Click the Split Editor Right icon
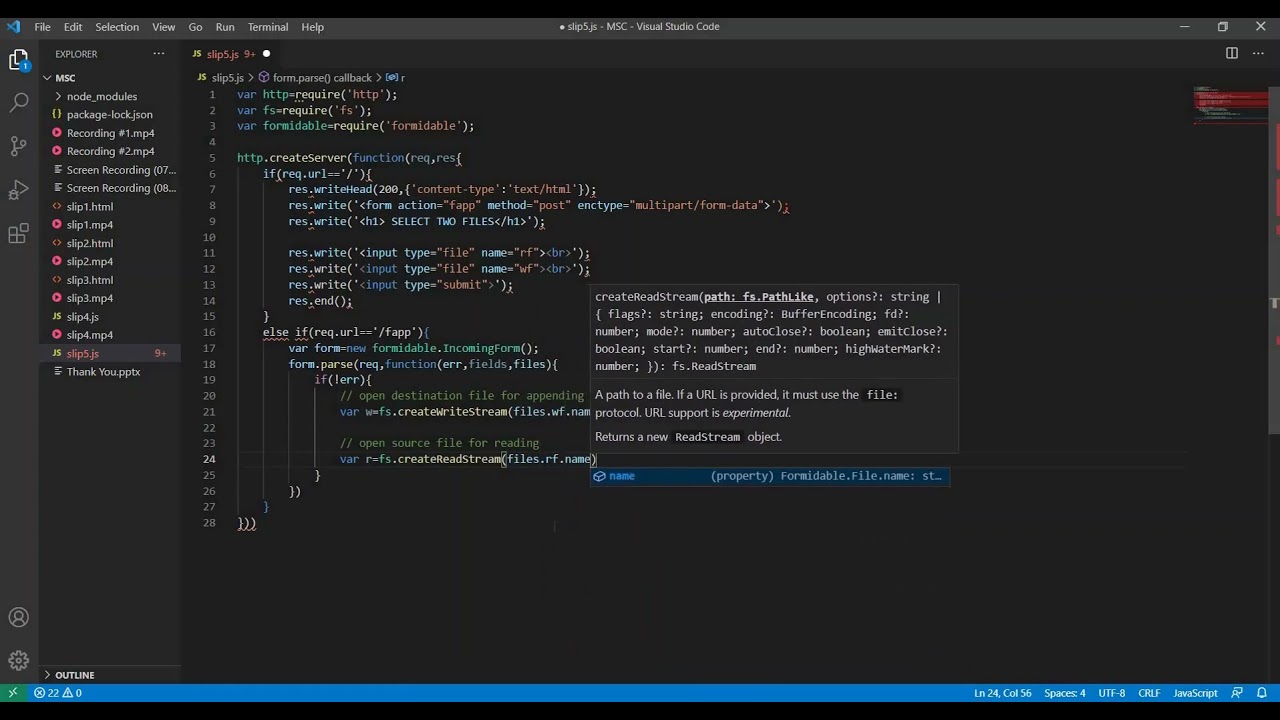The height and width of the screenshot is (720, 1280). (x=1232, y=53)
